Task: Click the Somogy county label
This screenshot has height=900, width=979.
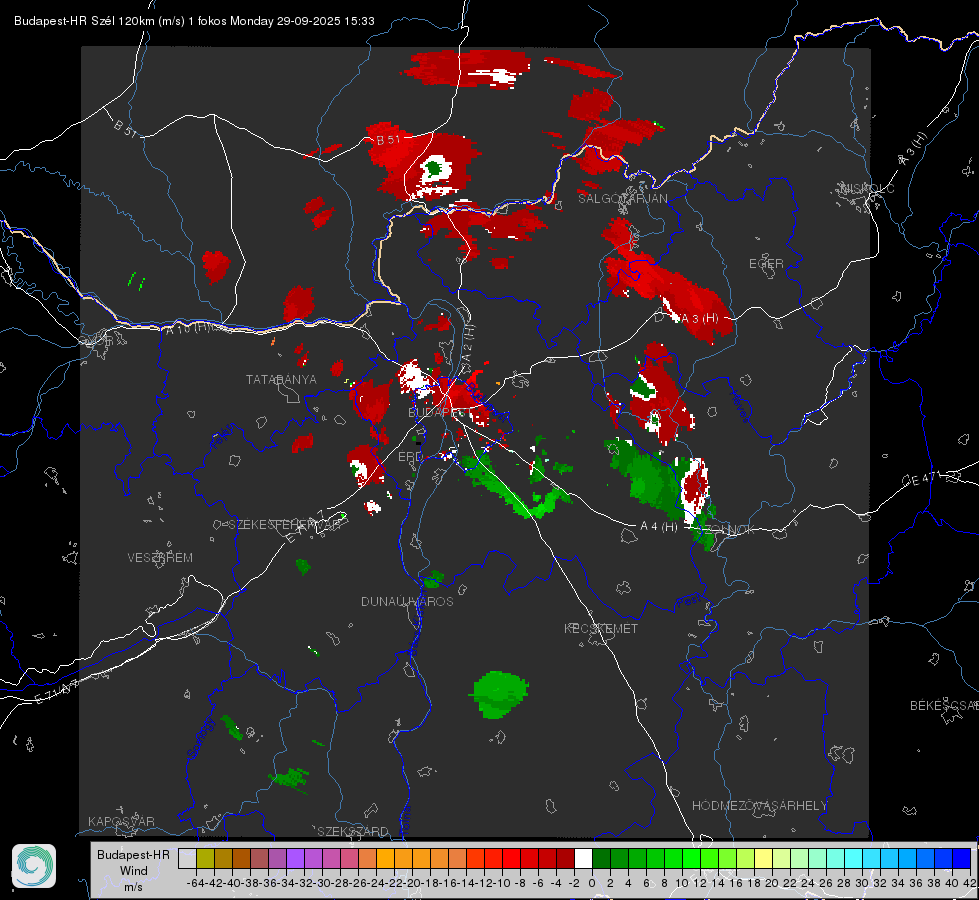Action: coord(200,738)
